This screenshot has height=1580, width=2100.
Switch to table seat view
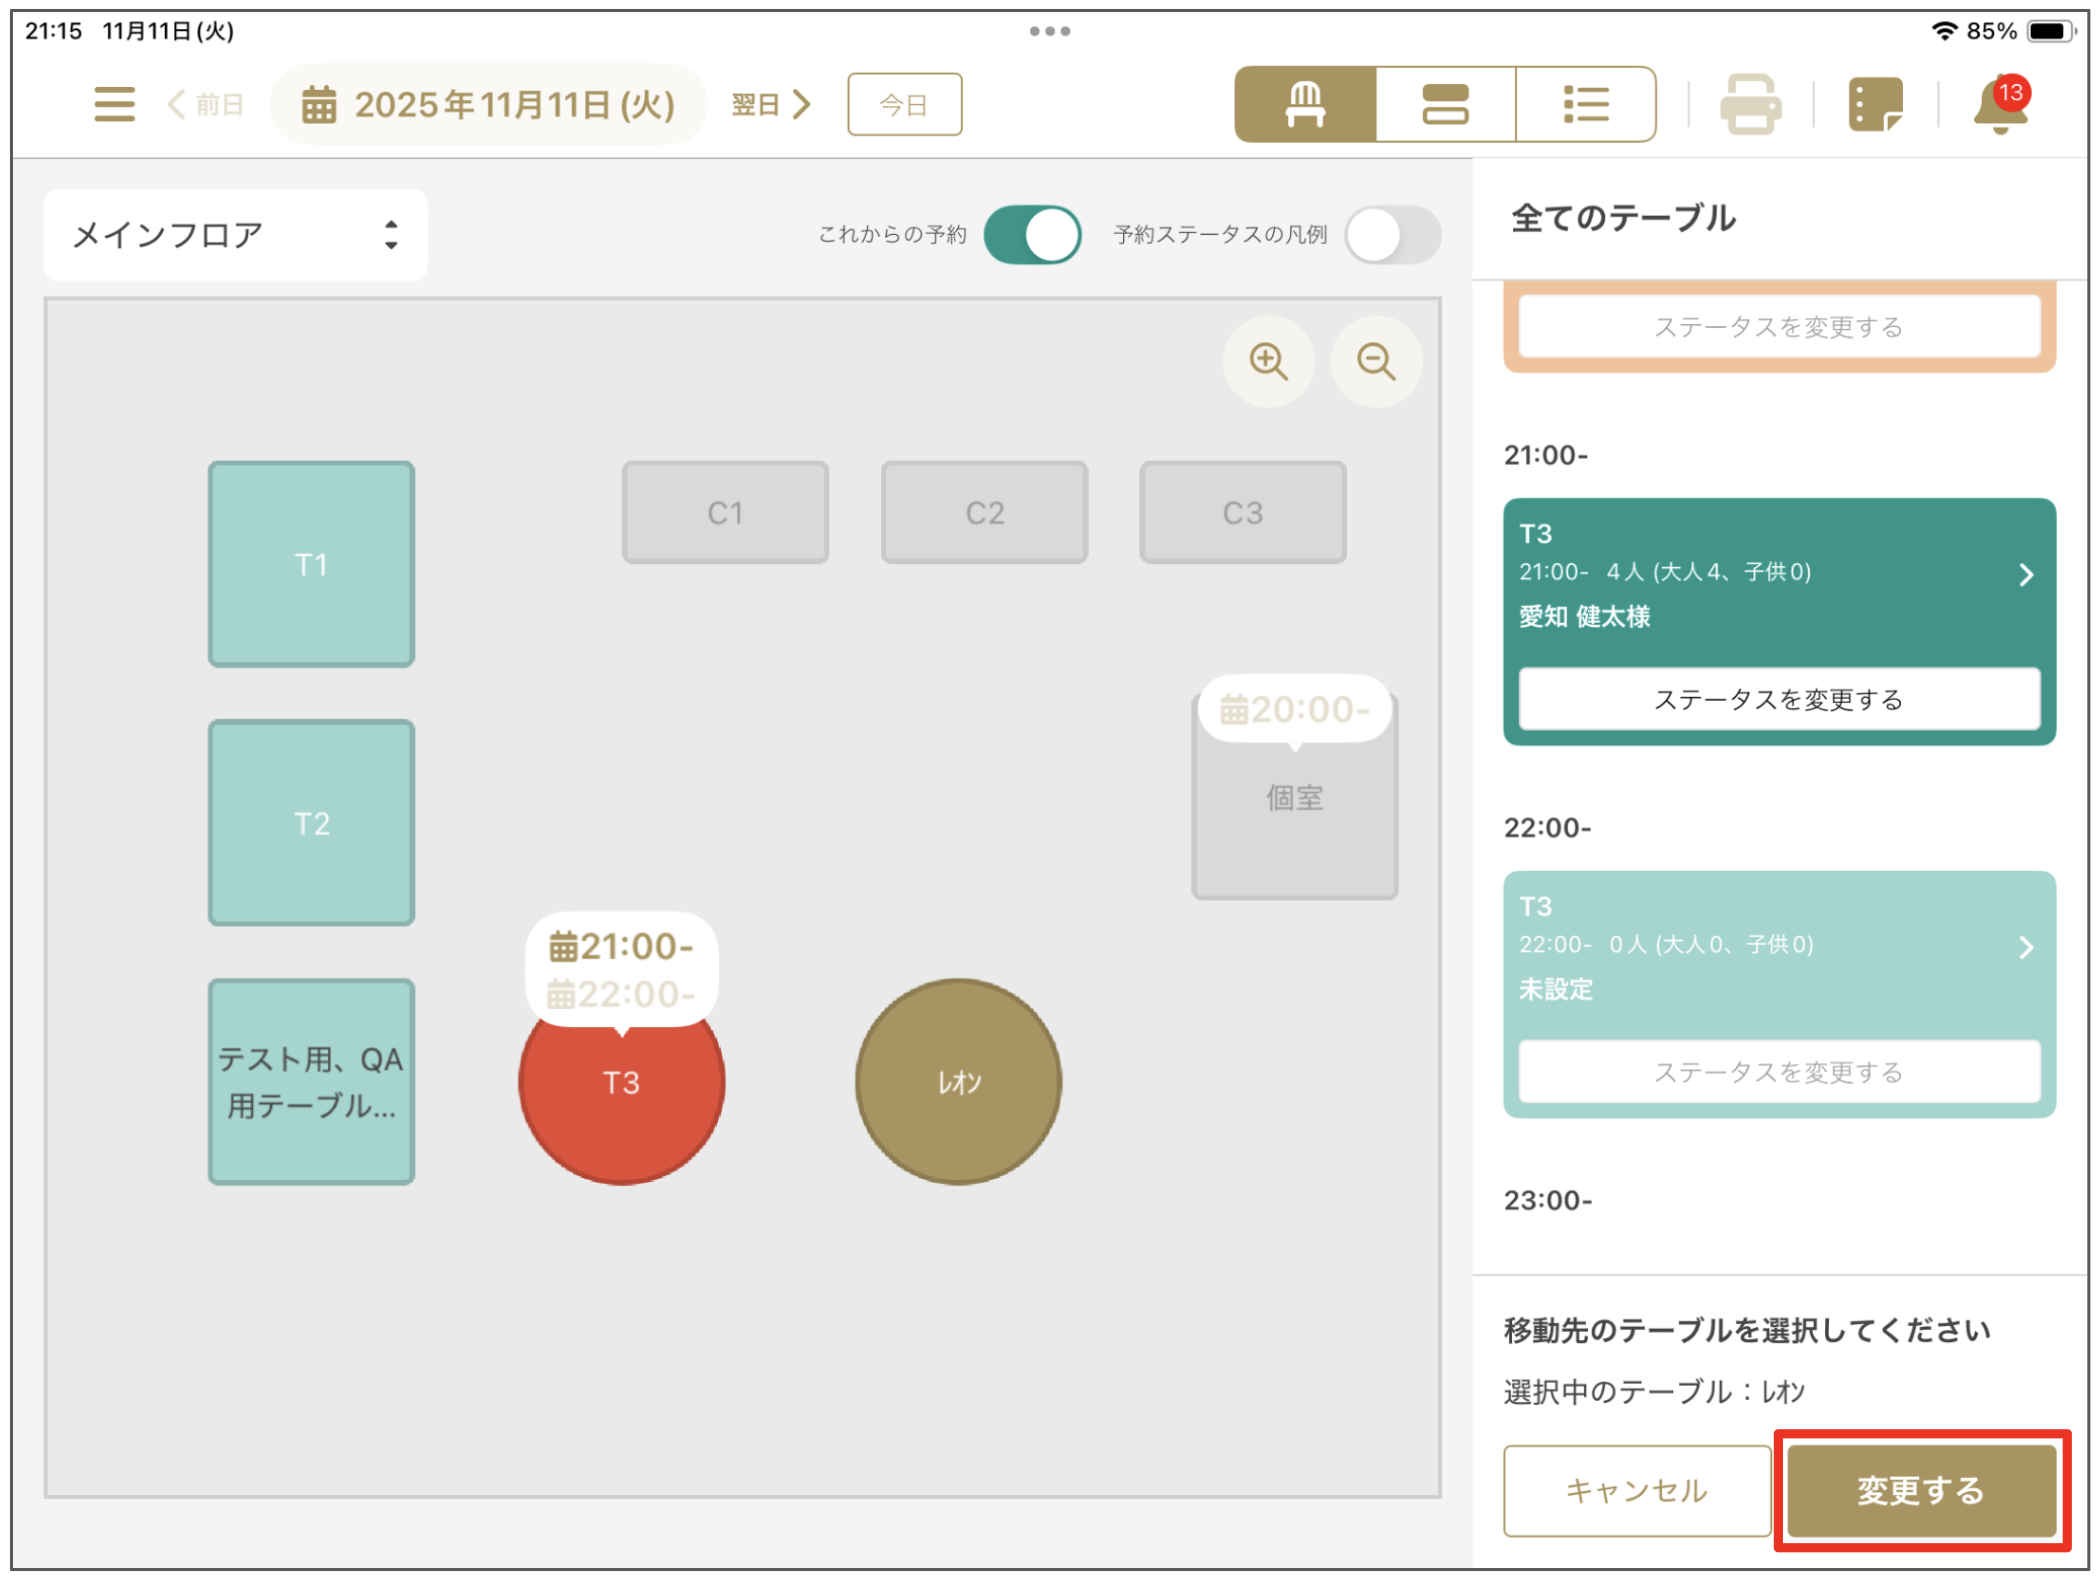pos(1305,104)
